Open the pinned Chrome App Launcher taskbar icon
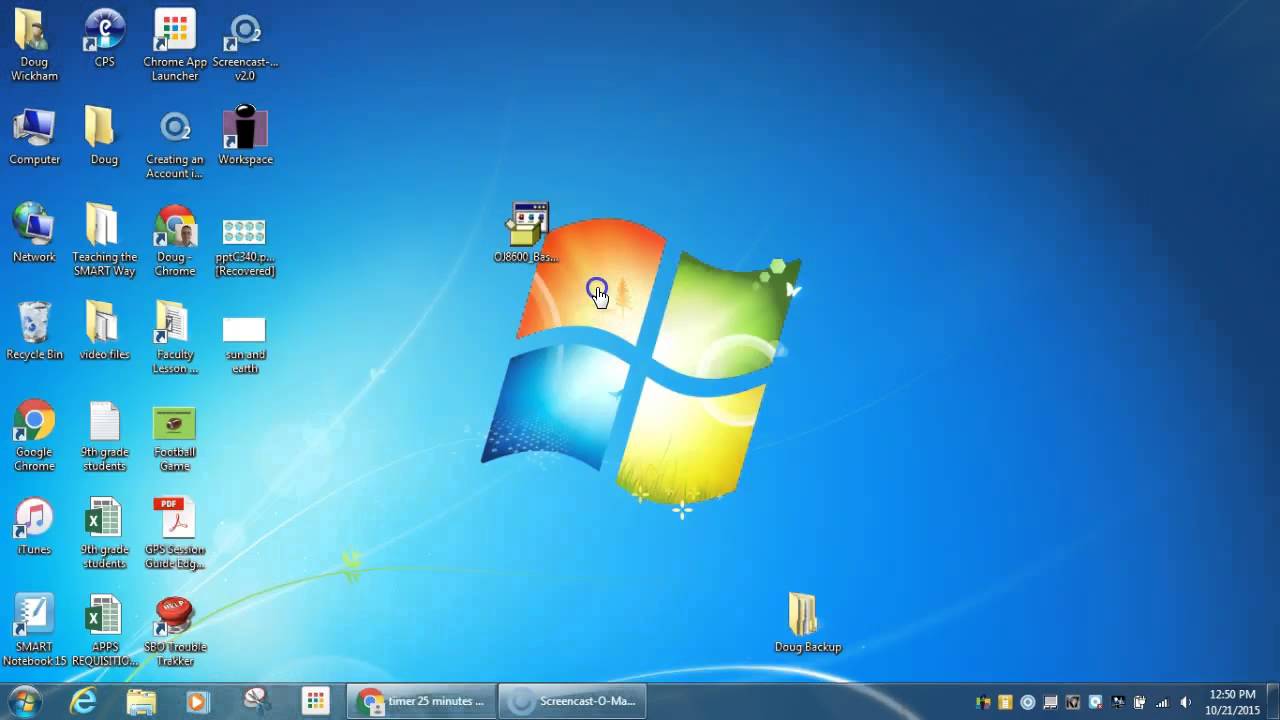1280x720 pixels. 315,701
